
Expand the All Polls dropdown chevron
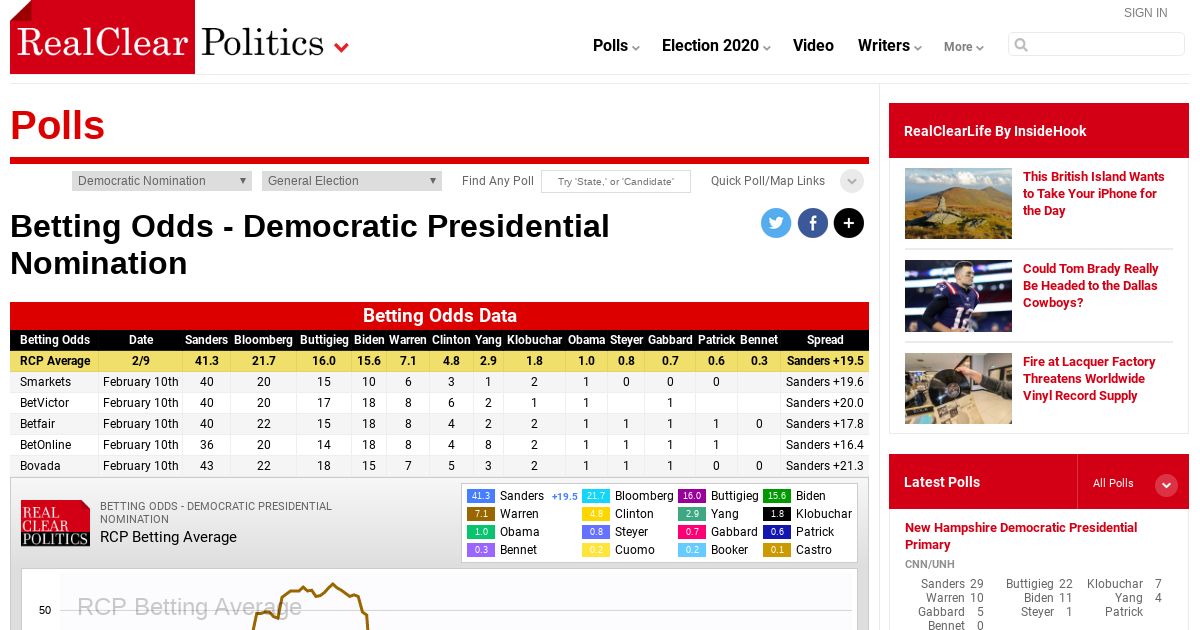[x=1166, y=485]
